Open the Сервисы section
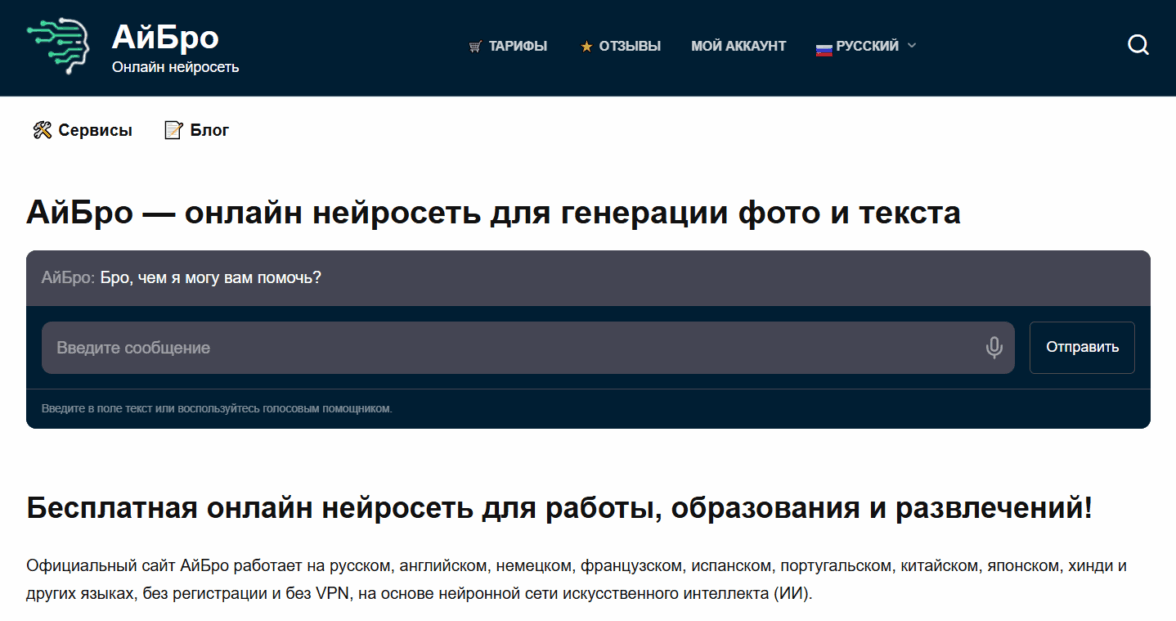The height and width of the screenshot is (621, 1176). click(95, 130)
